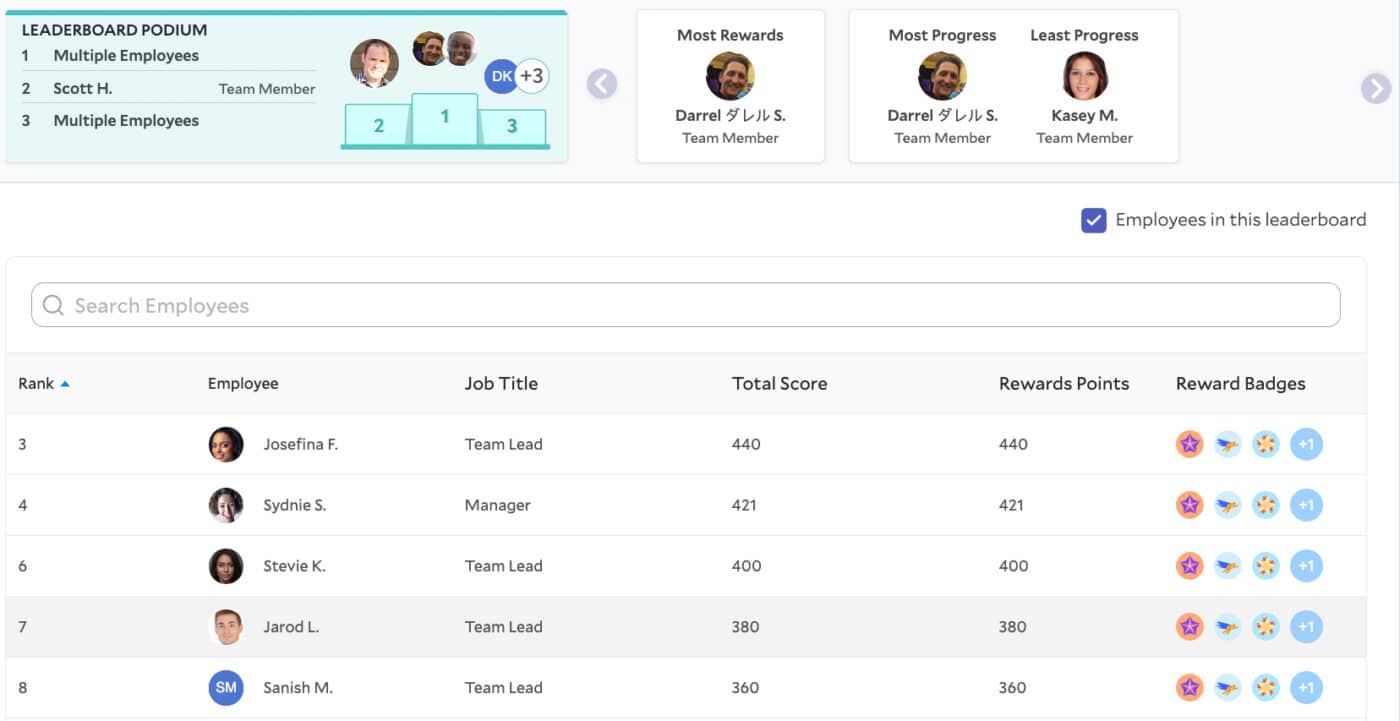Click Jarod L.'s profile photo
The height and width of the screenshot is (721, 1400).
pyautogui.click(x=226, y=626)
